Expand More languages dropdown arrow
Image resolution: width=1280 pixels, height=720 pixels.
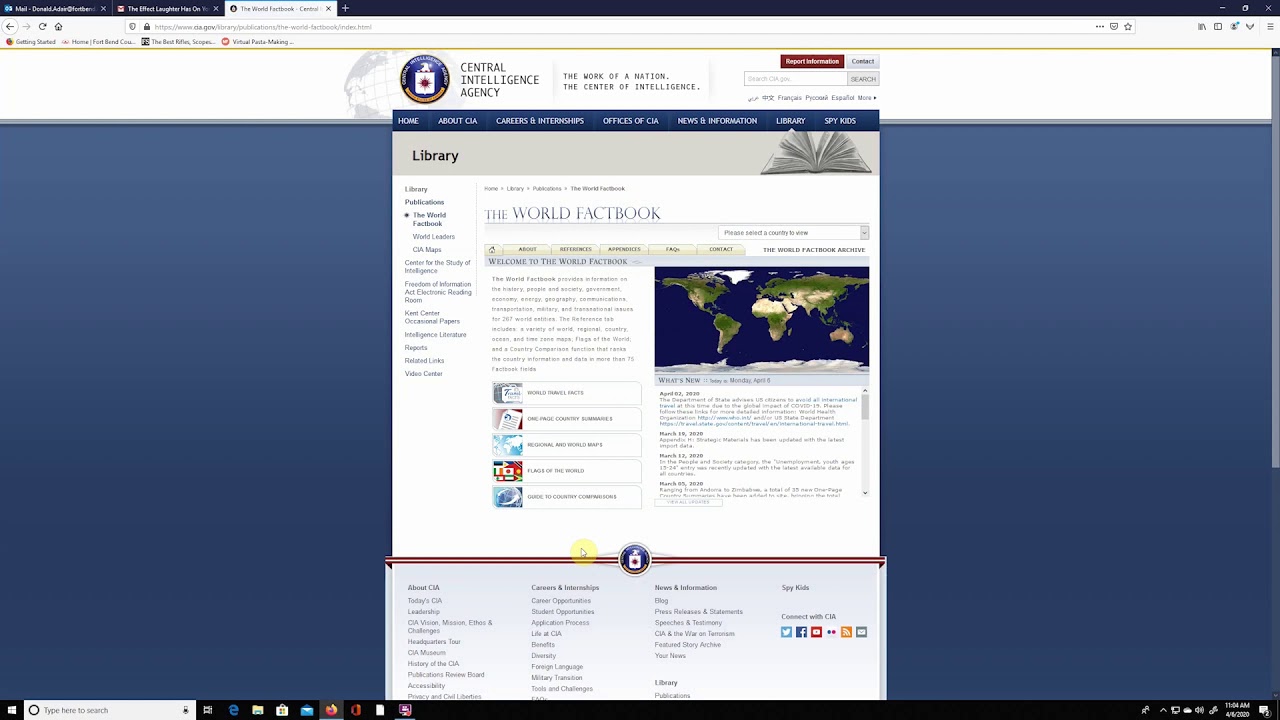pos(875,98)
